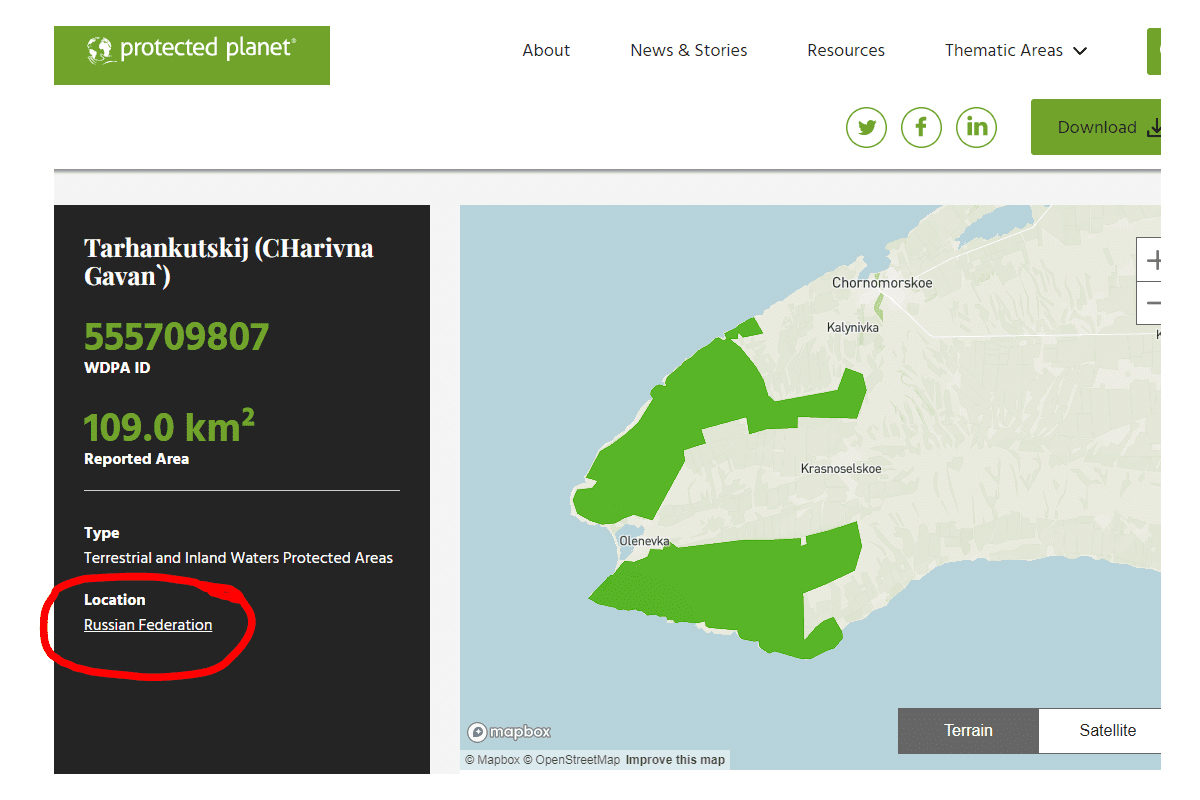Click the Chornomorskoe label on the map

coord(881,283)
